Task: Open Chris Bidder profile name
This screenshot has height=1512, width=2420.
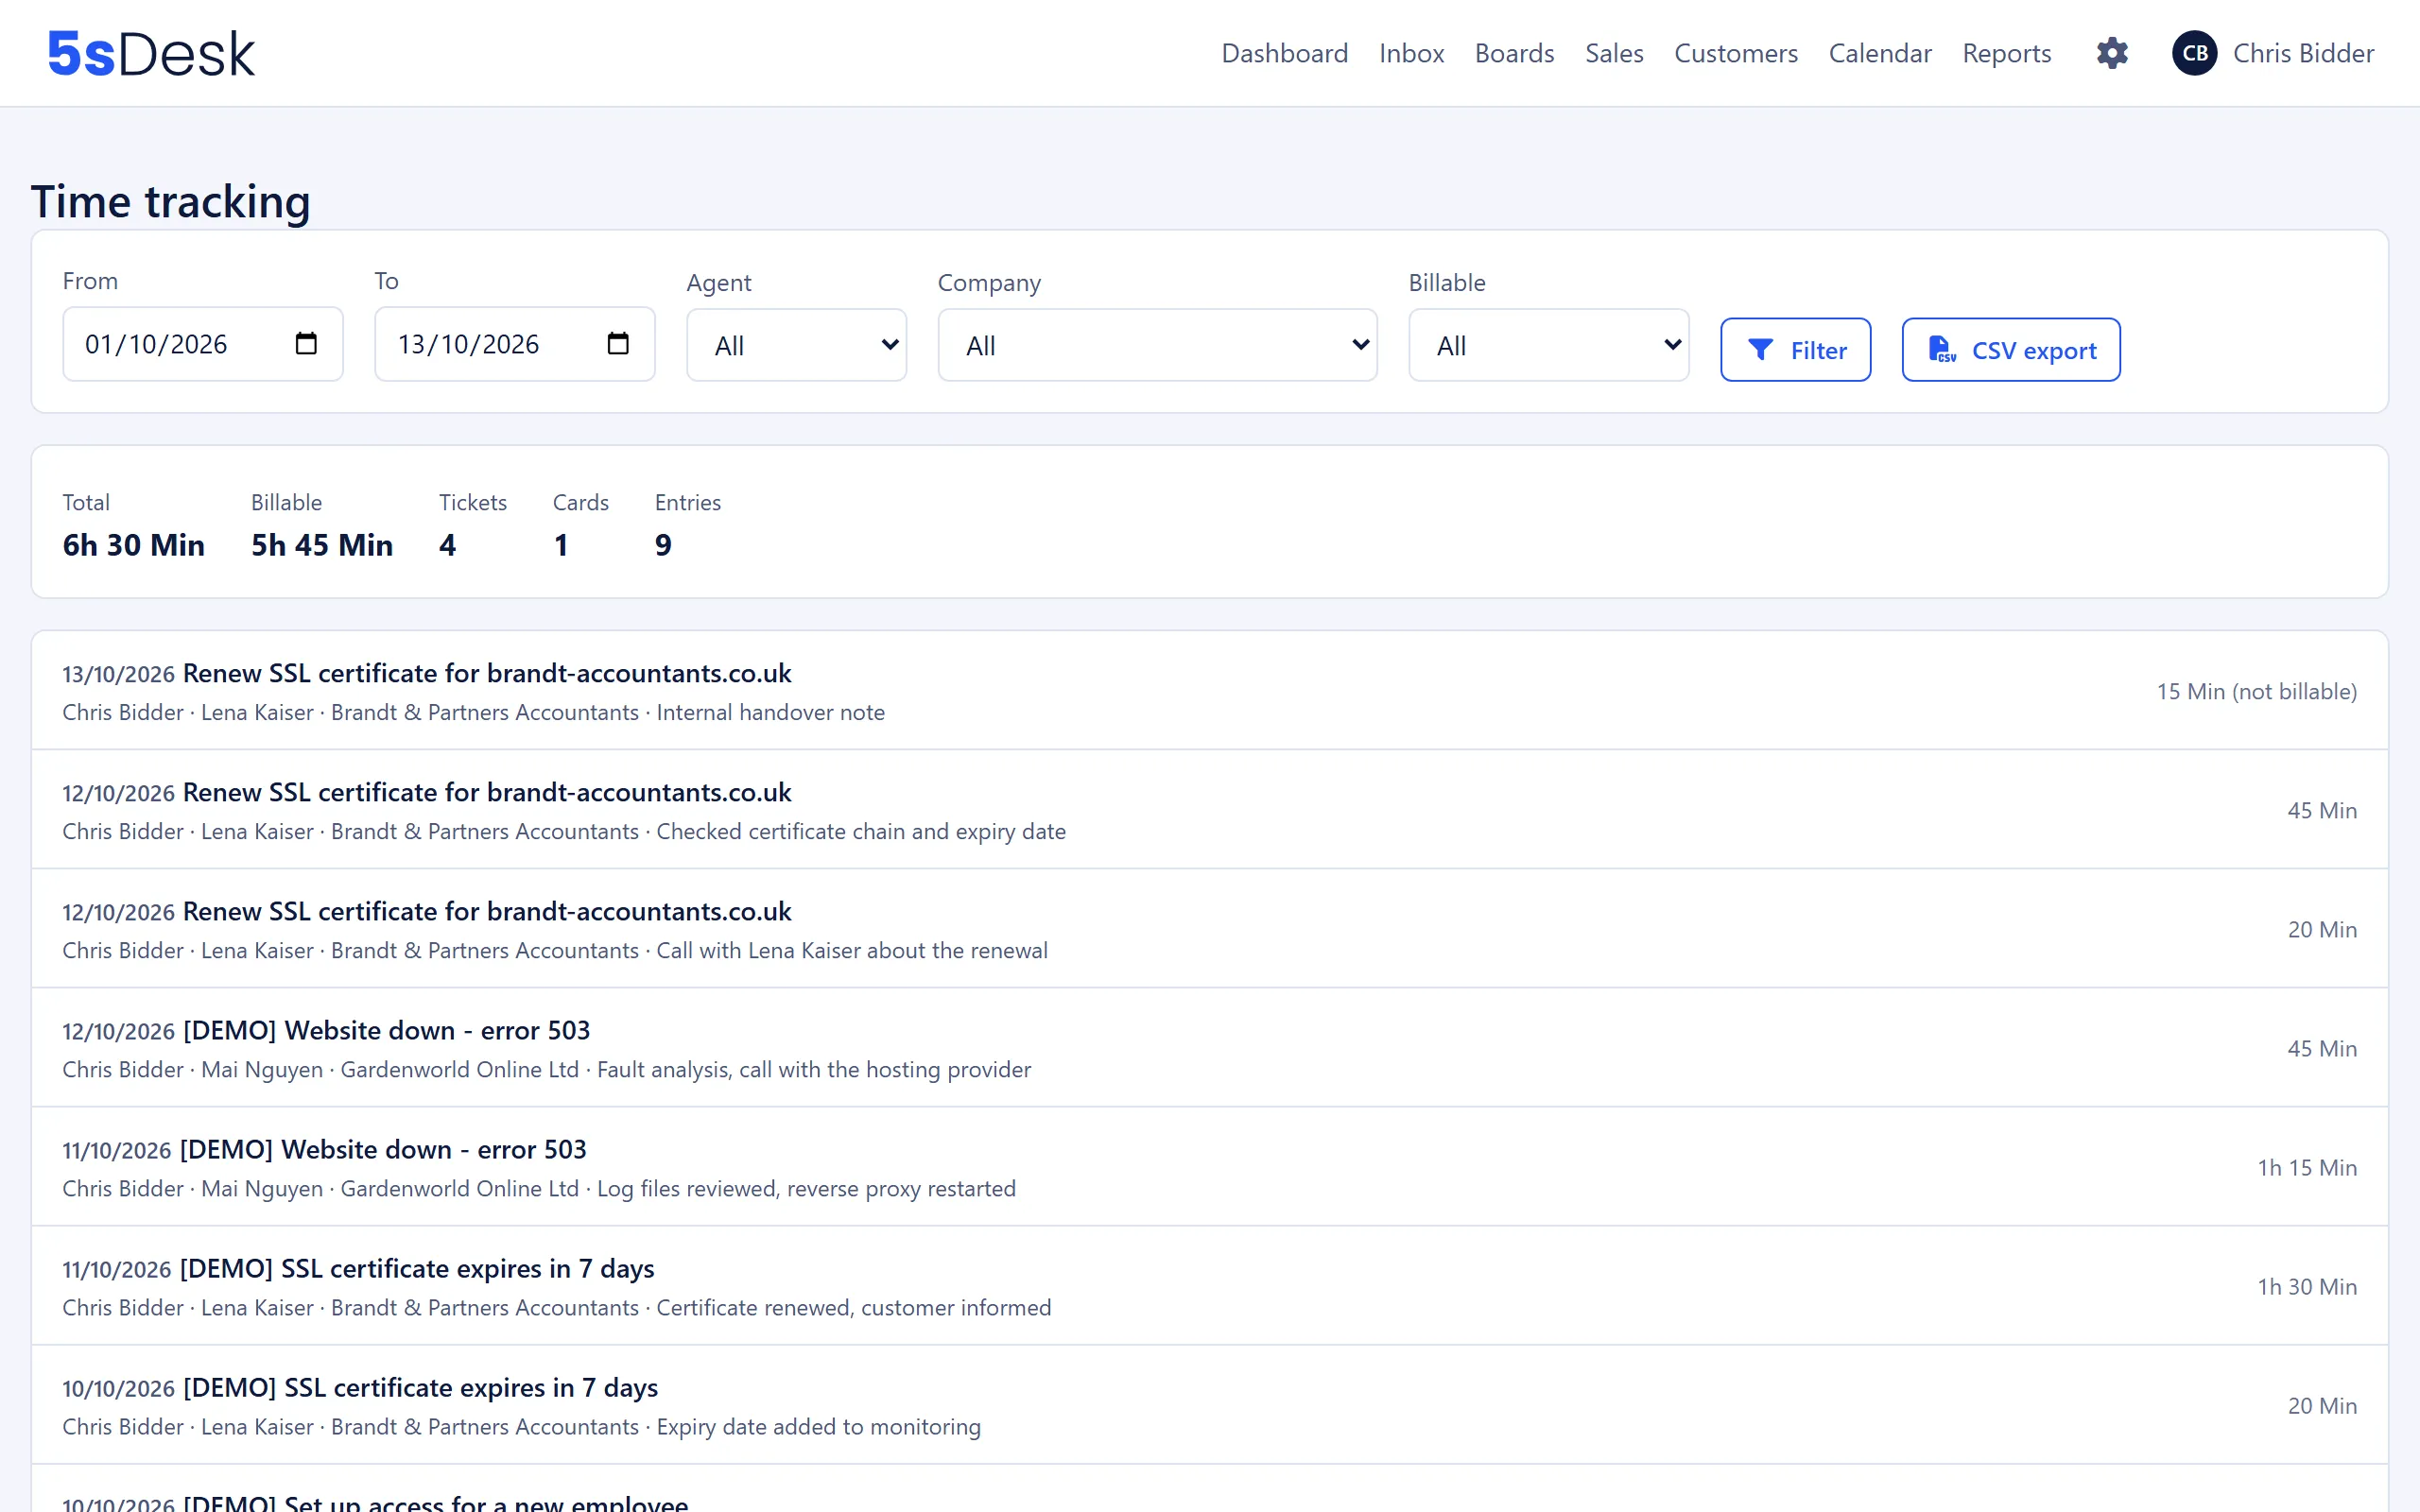Action: [2303, 53]
